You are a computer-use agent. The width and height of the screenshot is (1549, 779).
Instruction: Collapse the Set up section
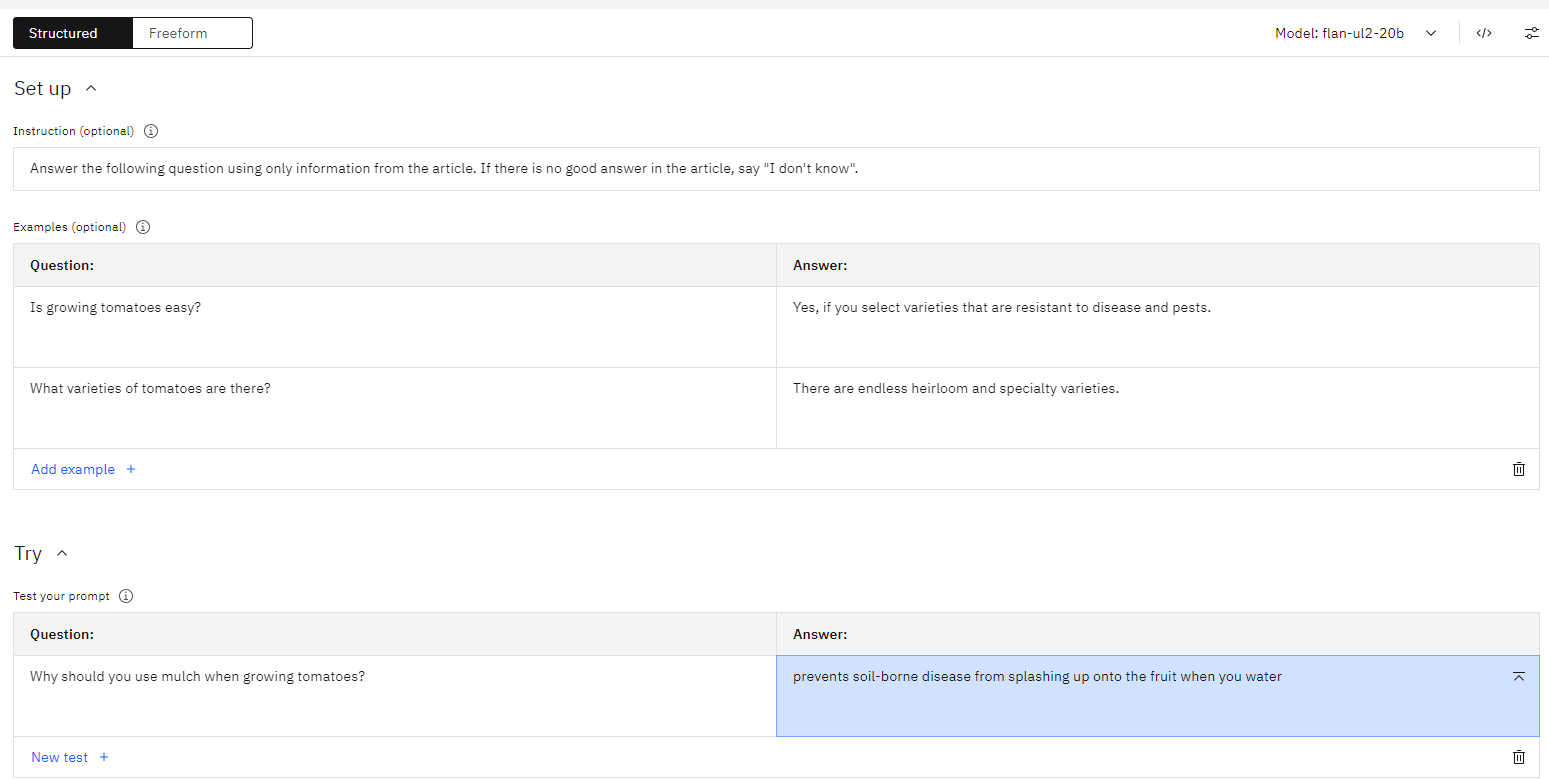click(91, 88)
